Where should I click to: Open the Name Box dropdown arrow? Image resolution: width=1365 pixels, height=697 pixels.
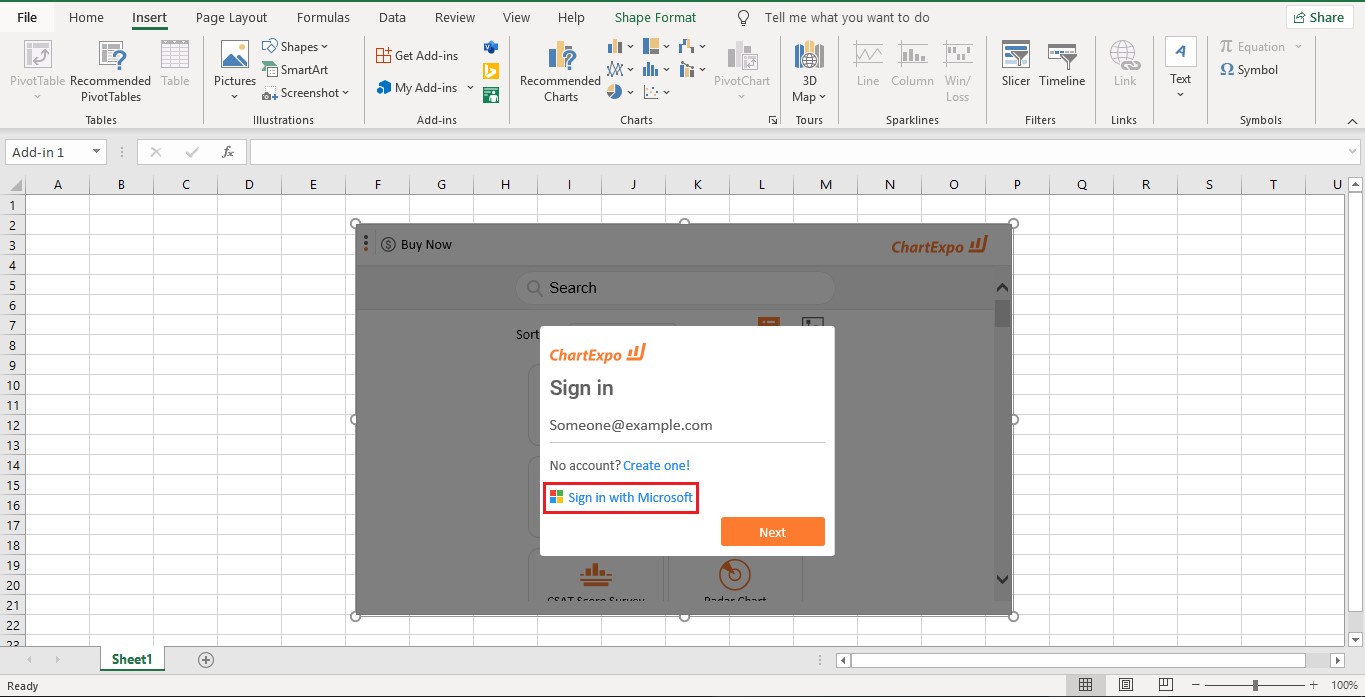(x=97, y=152)
